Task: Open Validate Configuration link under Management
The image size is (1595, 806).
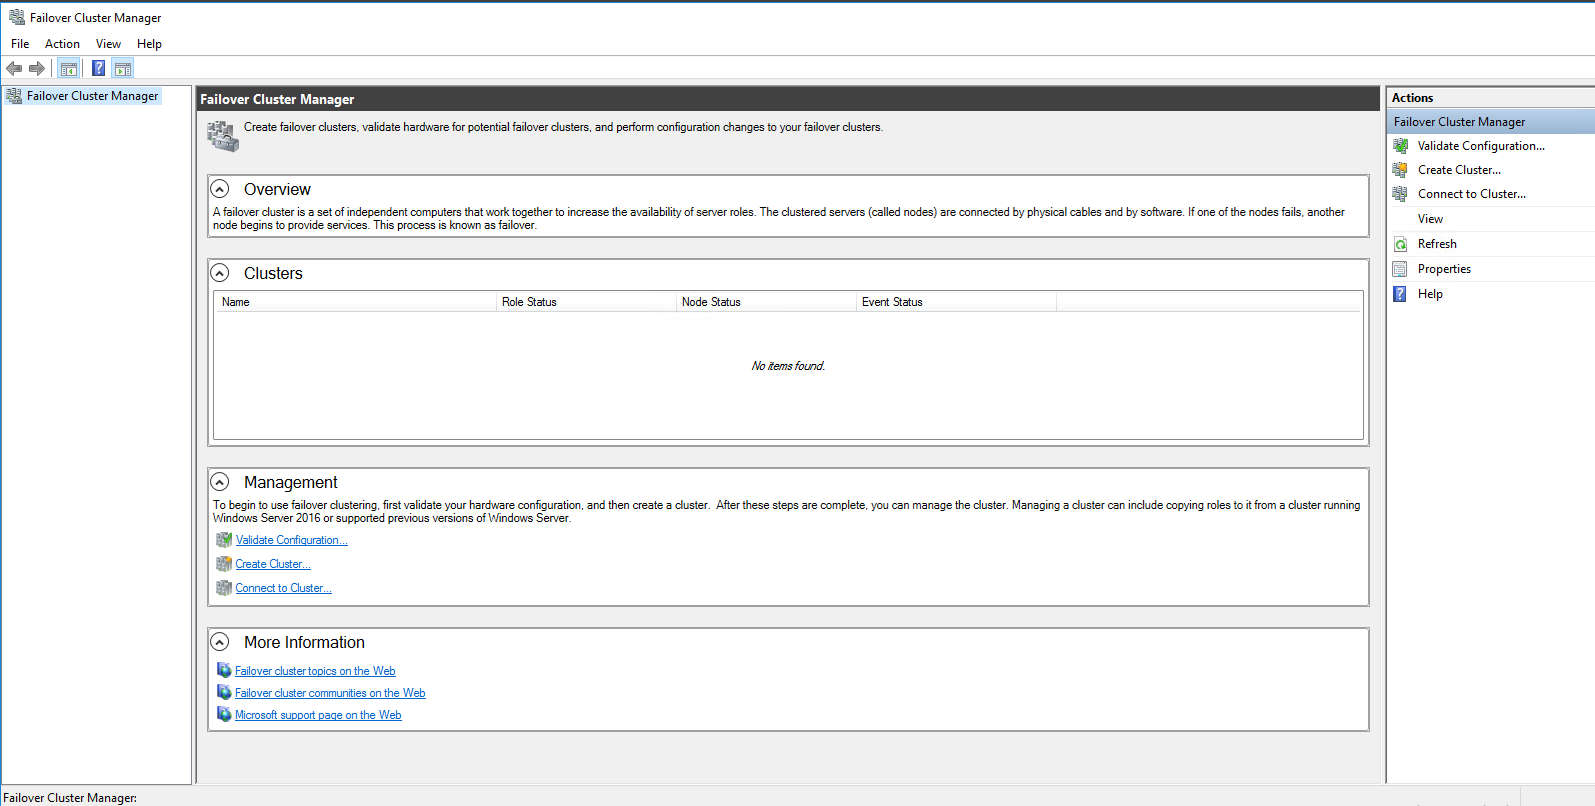Action: 292,540
